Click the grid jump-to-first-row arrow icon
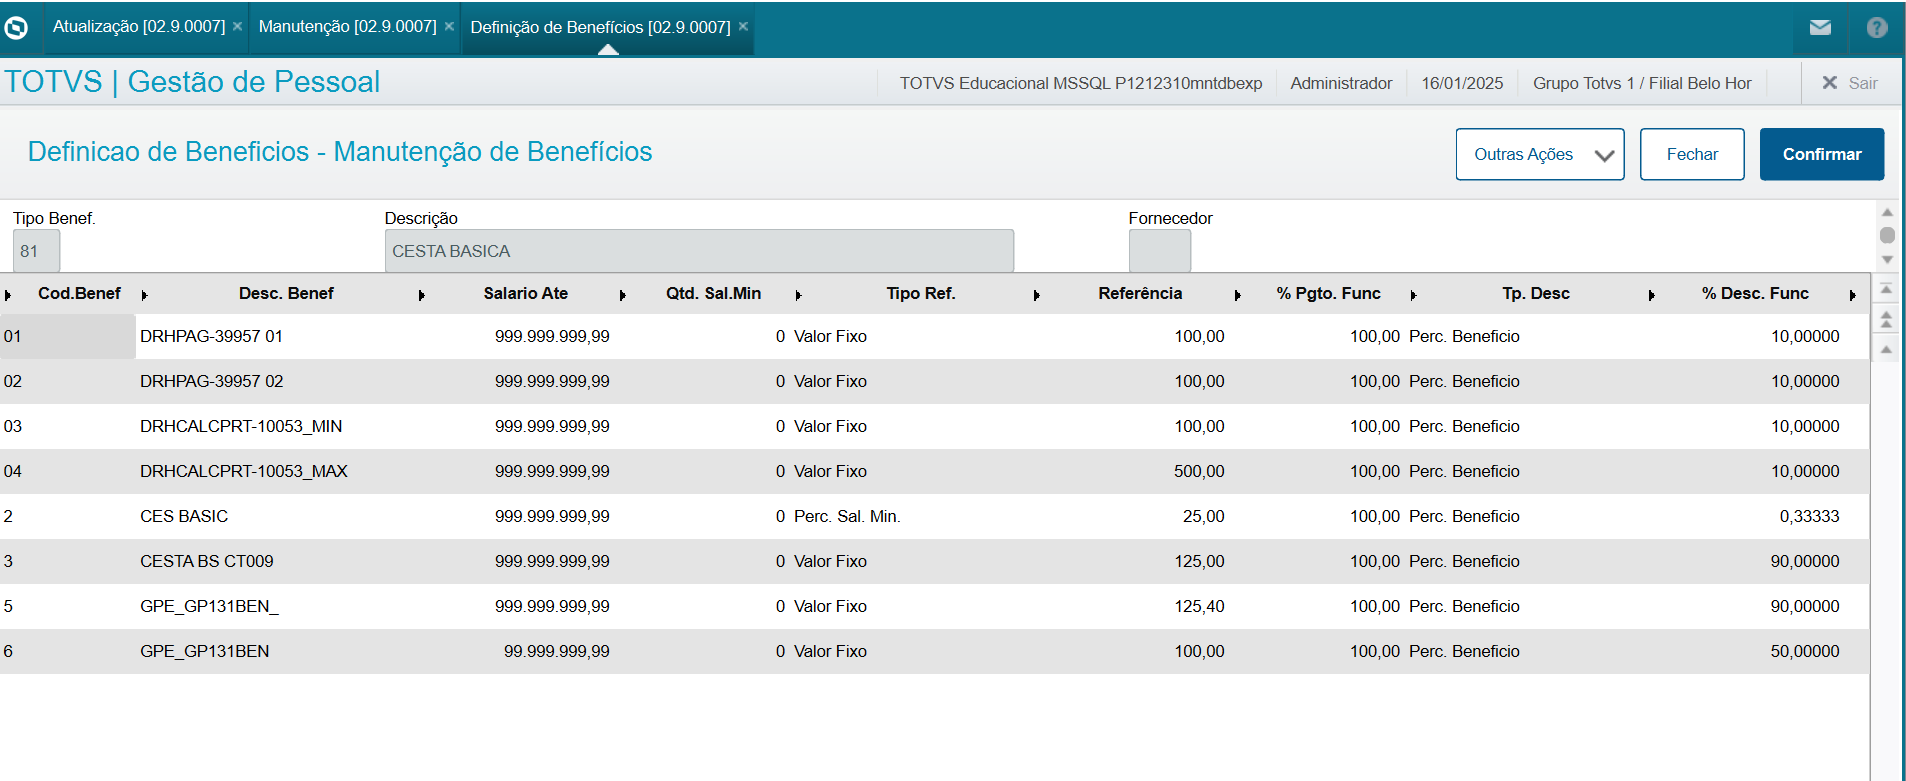The height and width of the screenshot is (781, 1906). 1886,289
